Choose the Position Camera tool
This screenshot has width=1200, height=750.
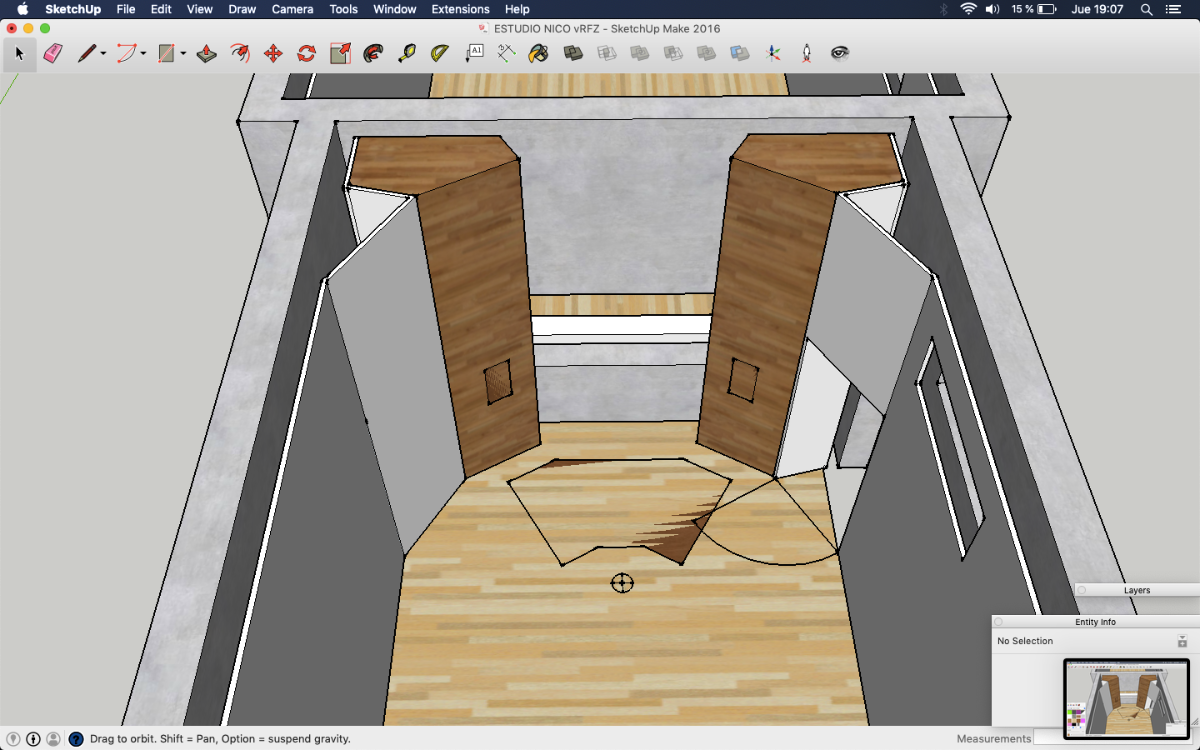806,53
